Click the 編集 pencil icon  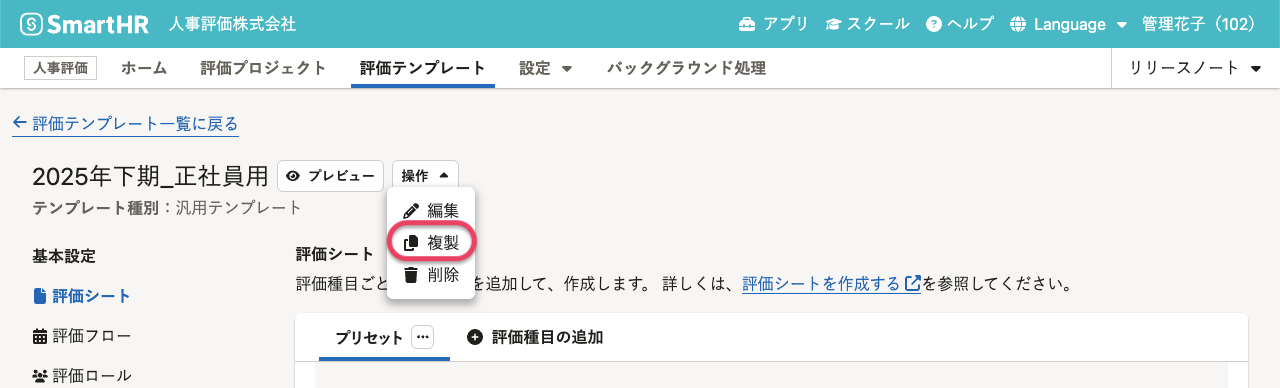click(410, 211)
